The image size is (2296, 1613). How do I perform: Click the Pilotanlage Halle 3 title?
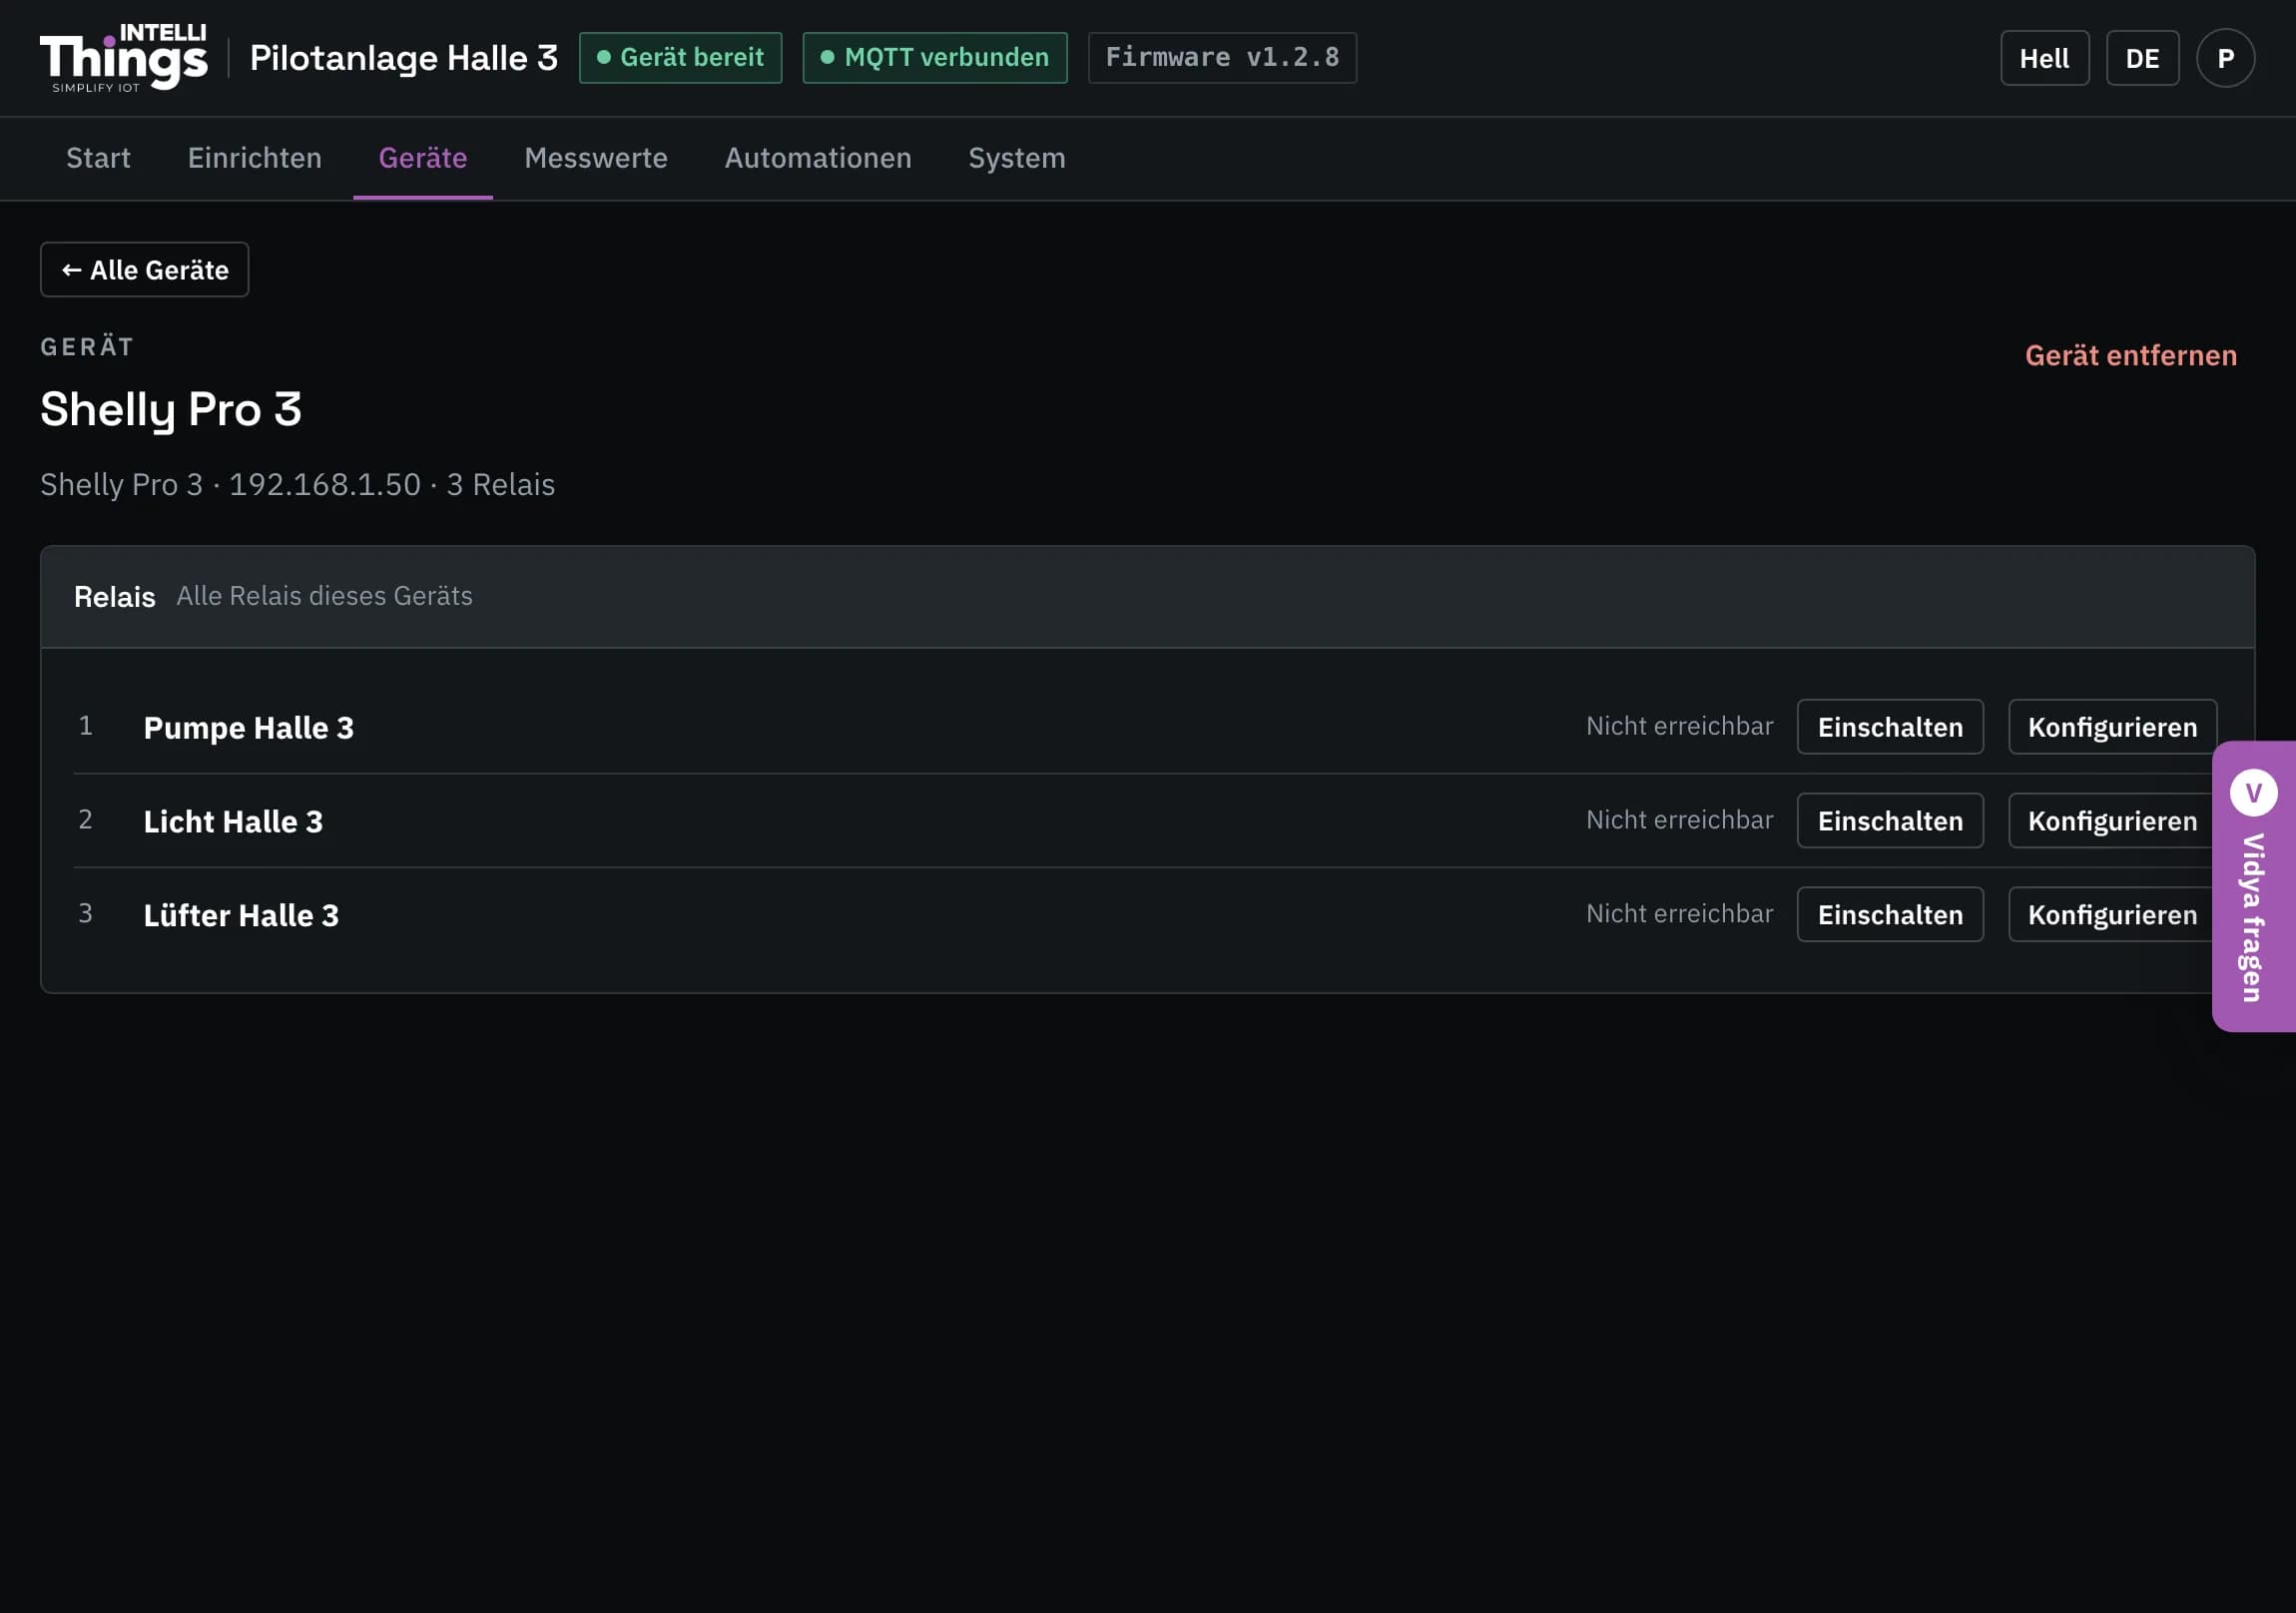click(x=404, y=58)
